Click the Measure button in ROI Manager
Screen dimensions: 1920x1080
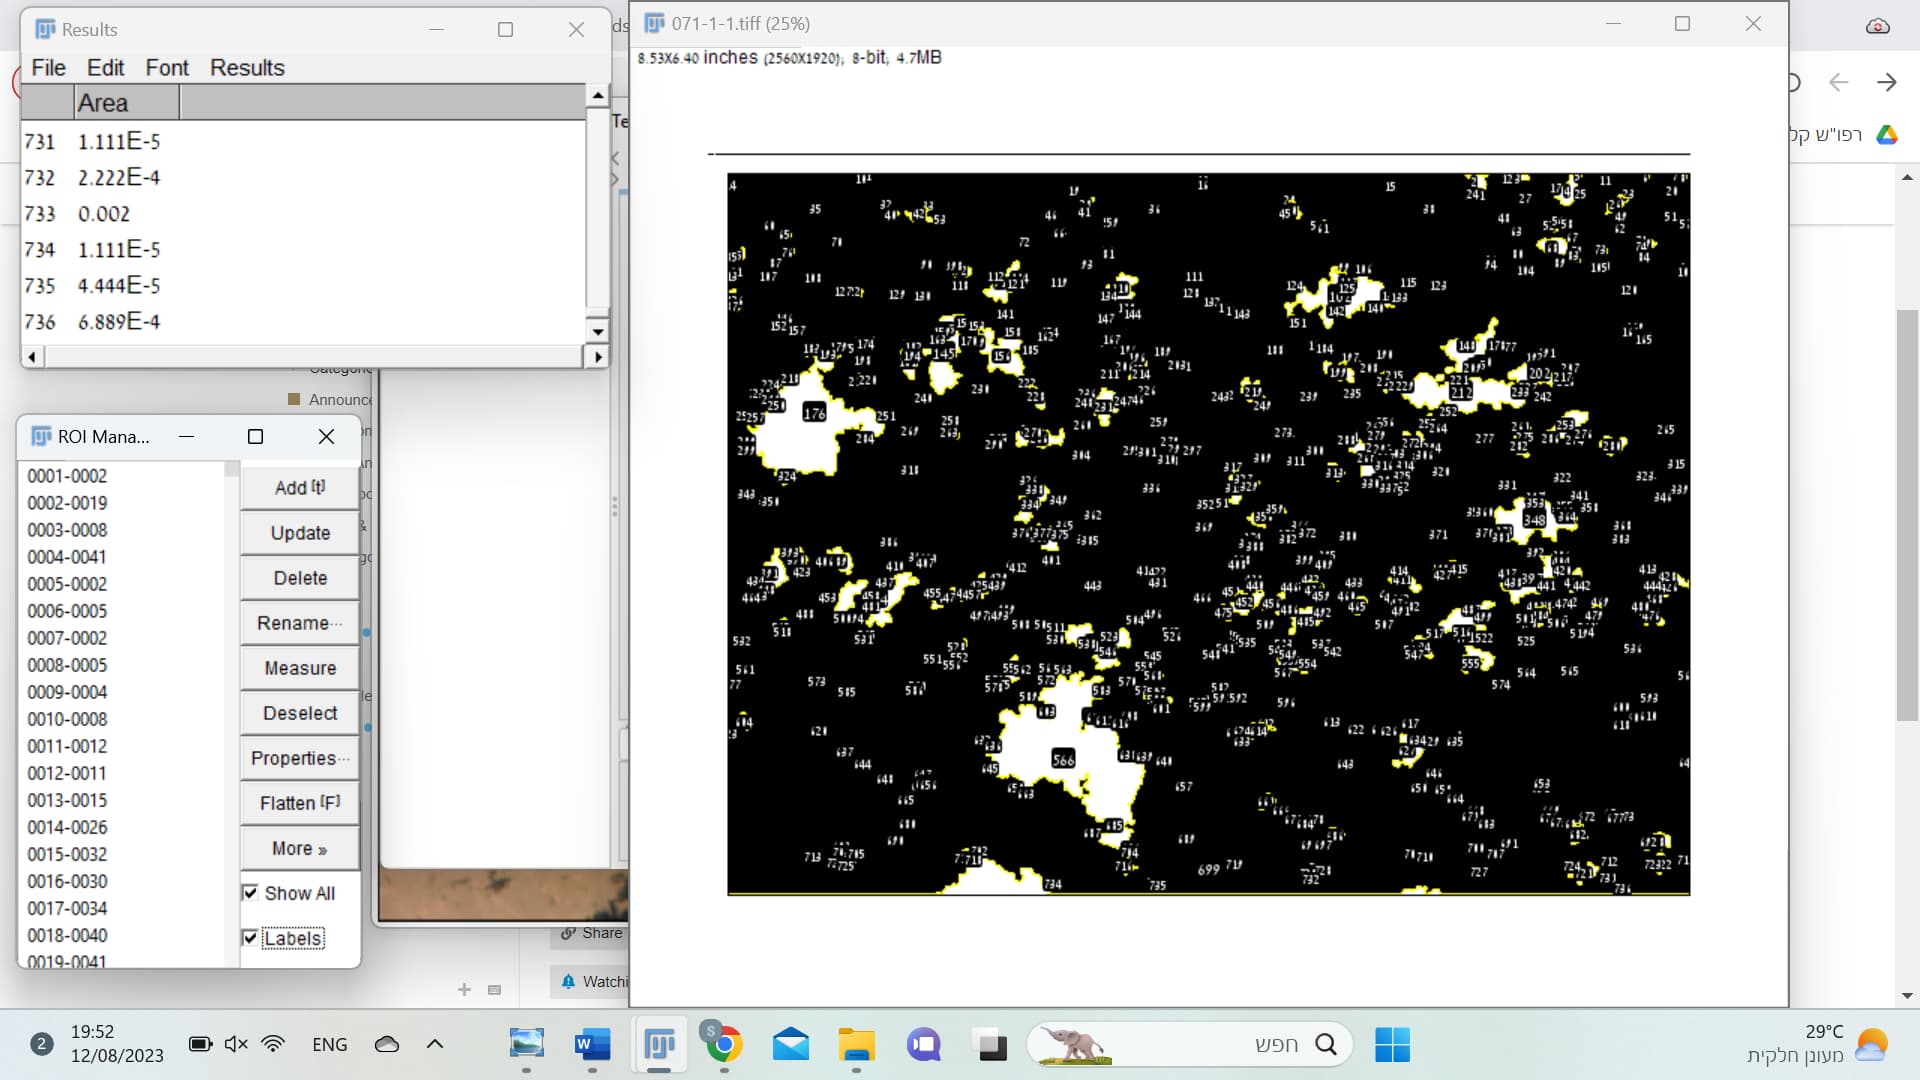tap(298, 668)
